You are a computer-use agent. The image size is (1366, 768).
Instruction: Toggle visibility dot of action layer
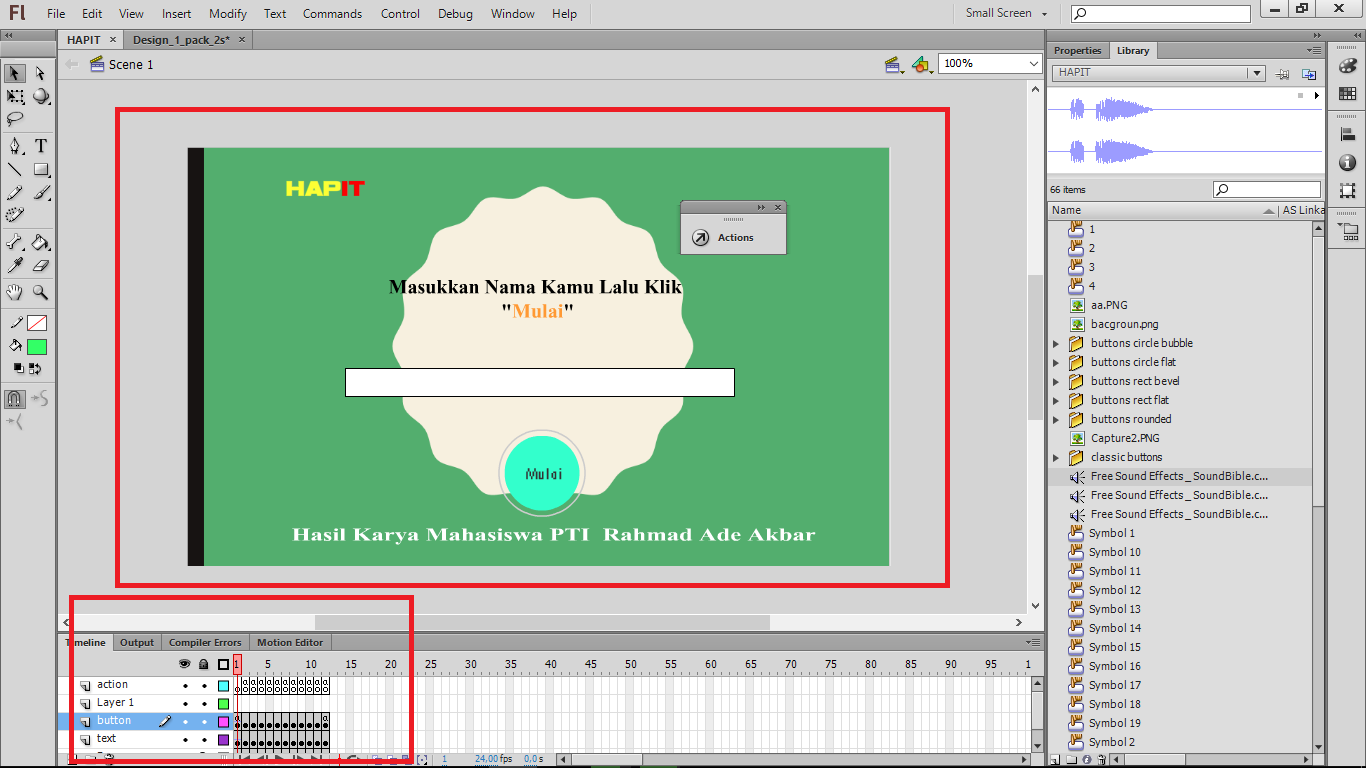pos(184,686)
